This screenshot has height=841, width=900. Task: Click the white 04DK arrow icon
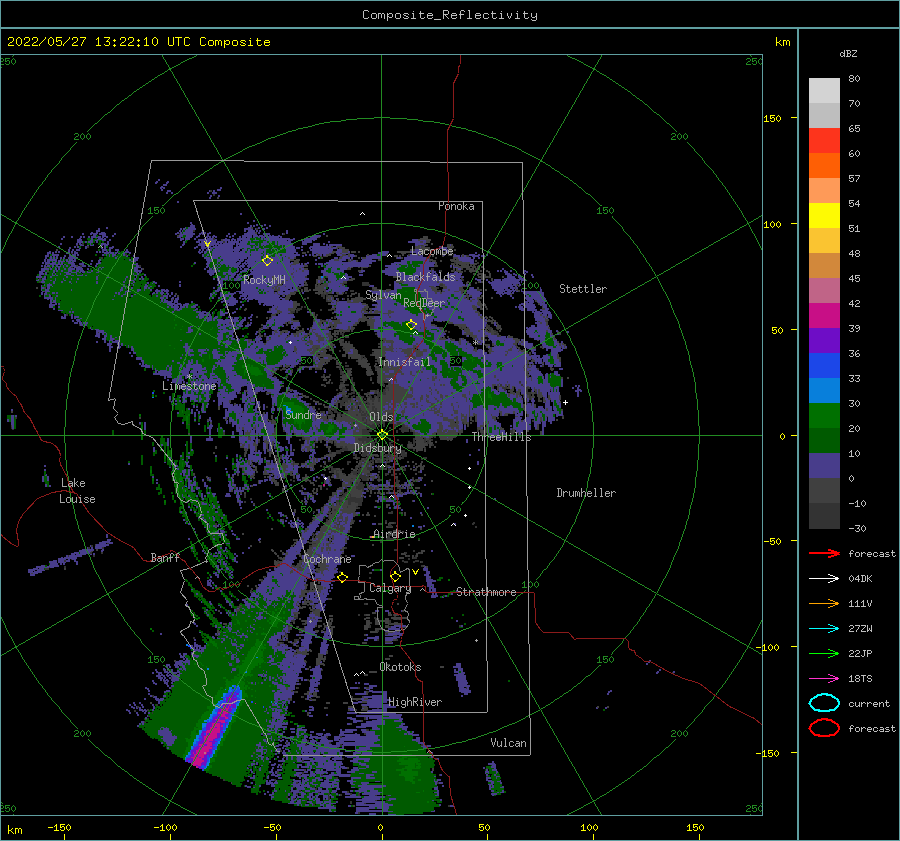824,579
